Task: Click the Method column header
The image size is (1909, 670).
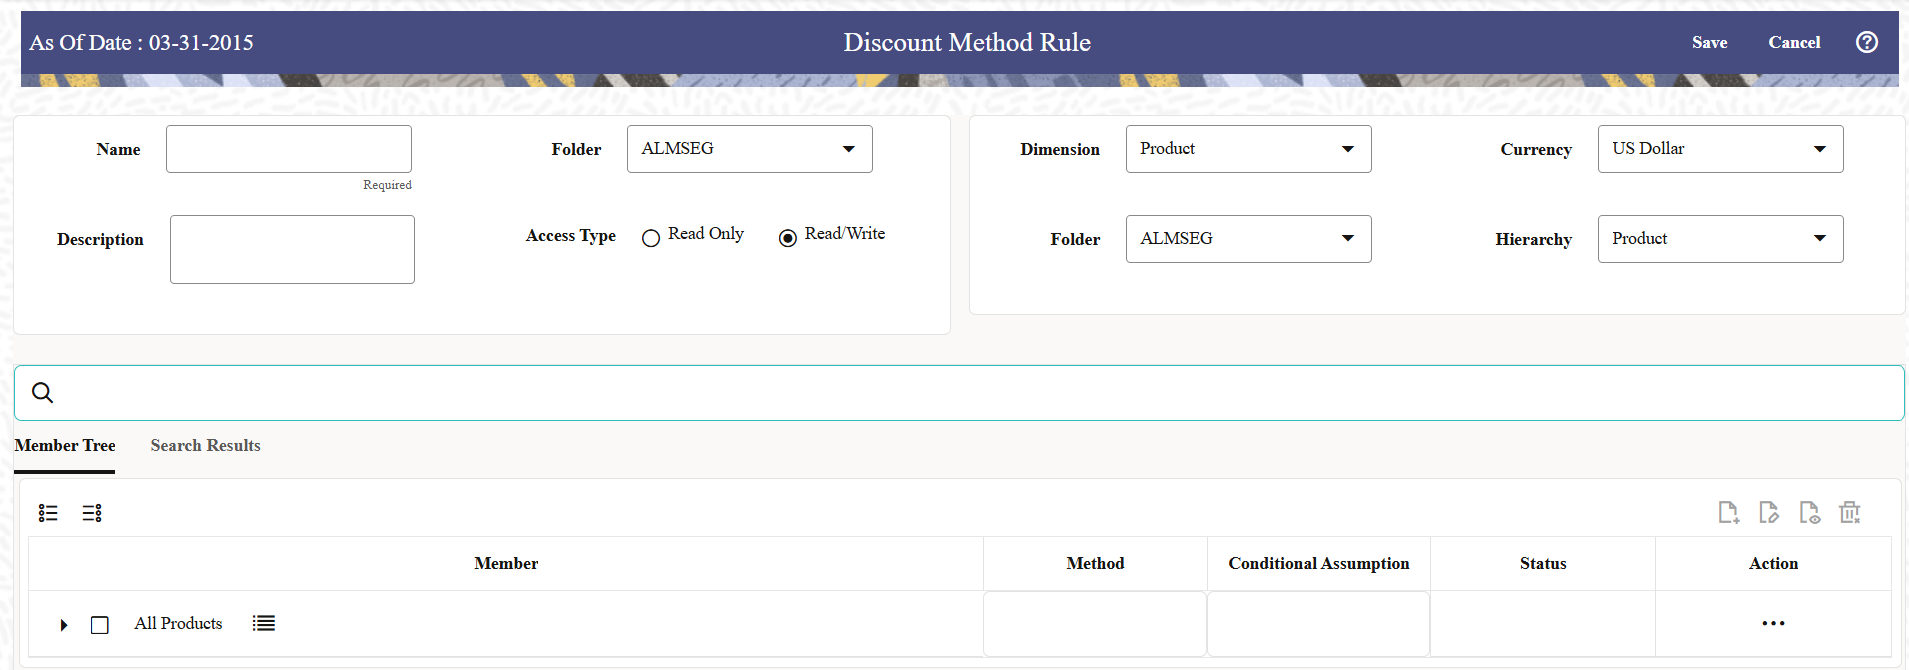Action: tap(1095, 564)
